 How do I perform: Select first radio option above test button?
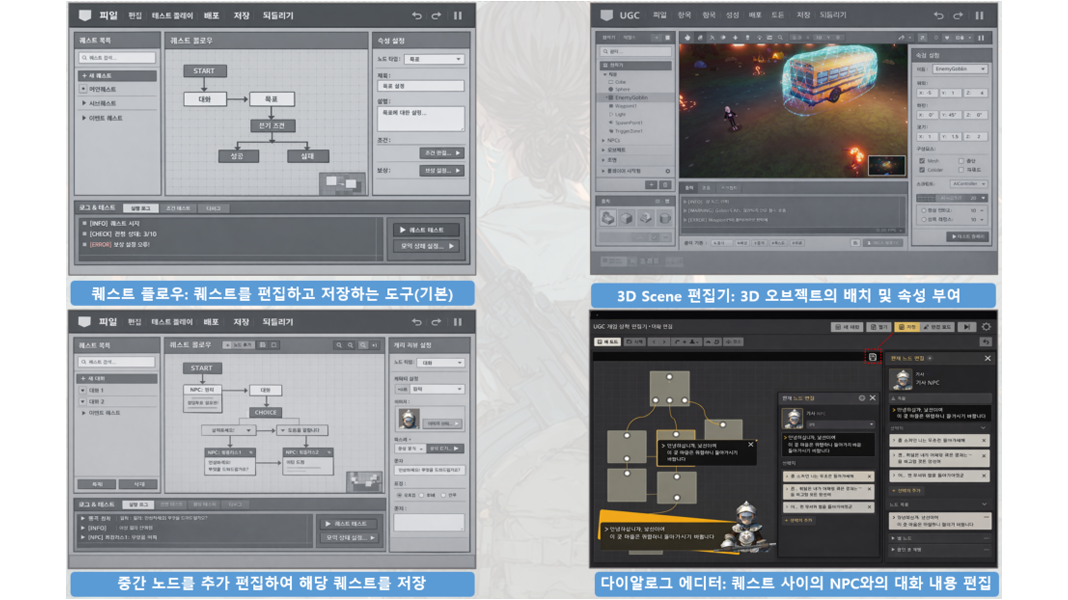(923, 211)
